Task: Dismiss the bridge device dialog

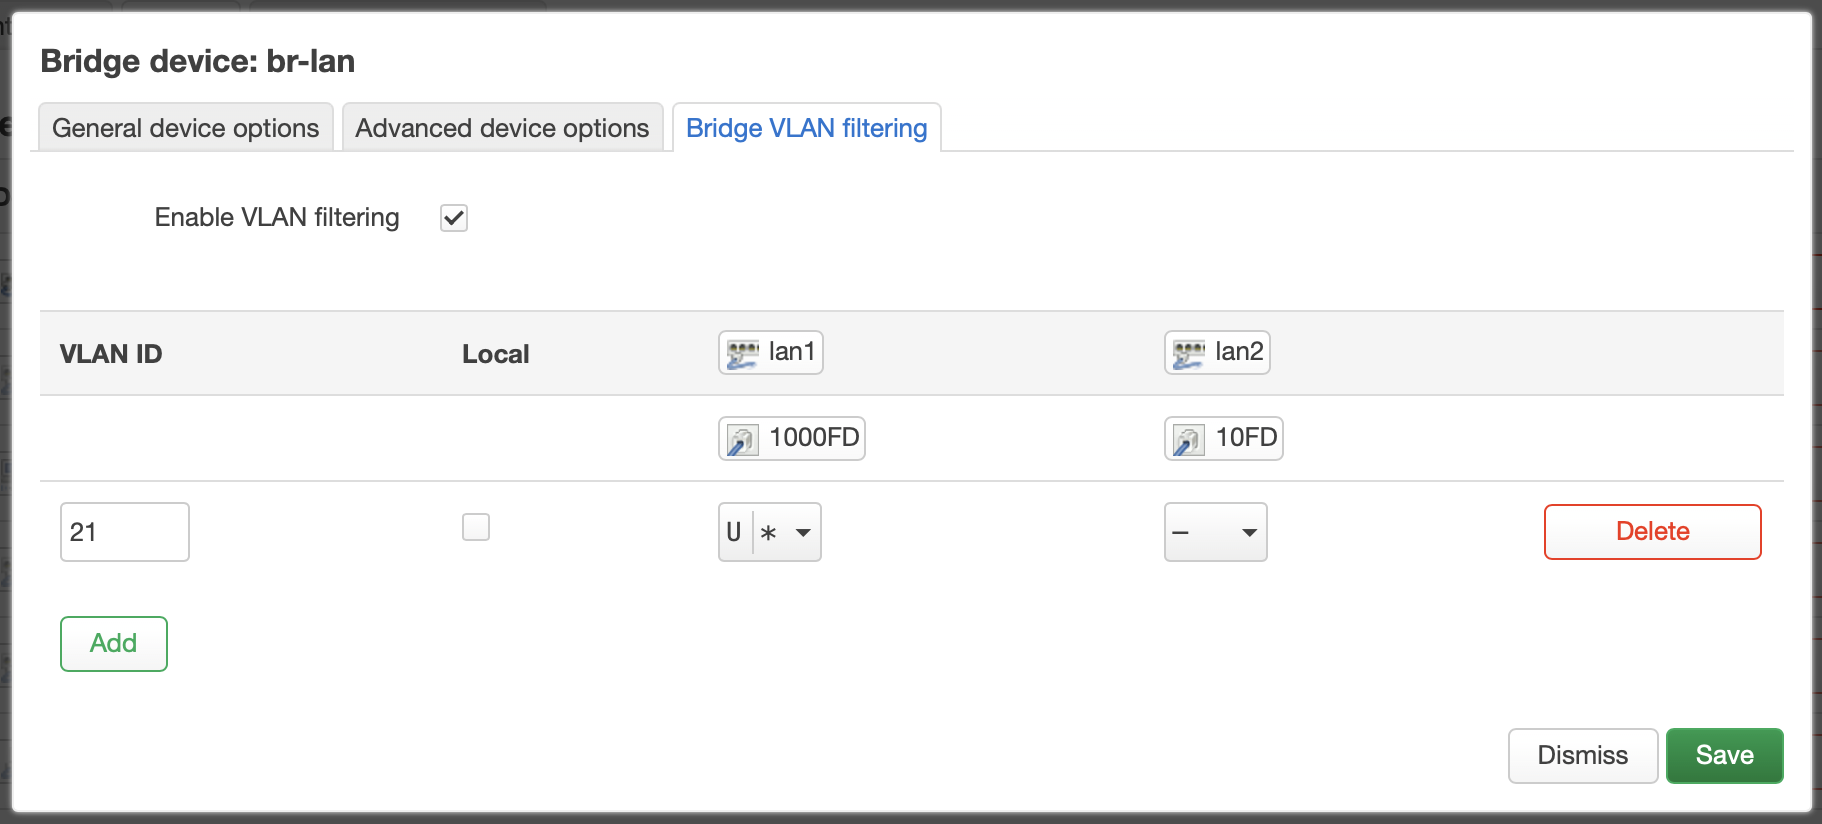Action: 1583,756
